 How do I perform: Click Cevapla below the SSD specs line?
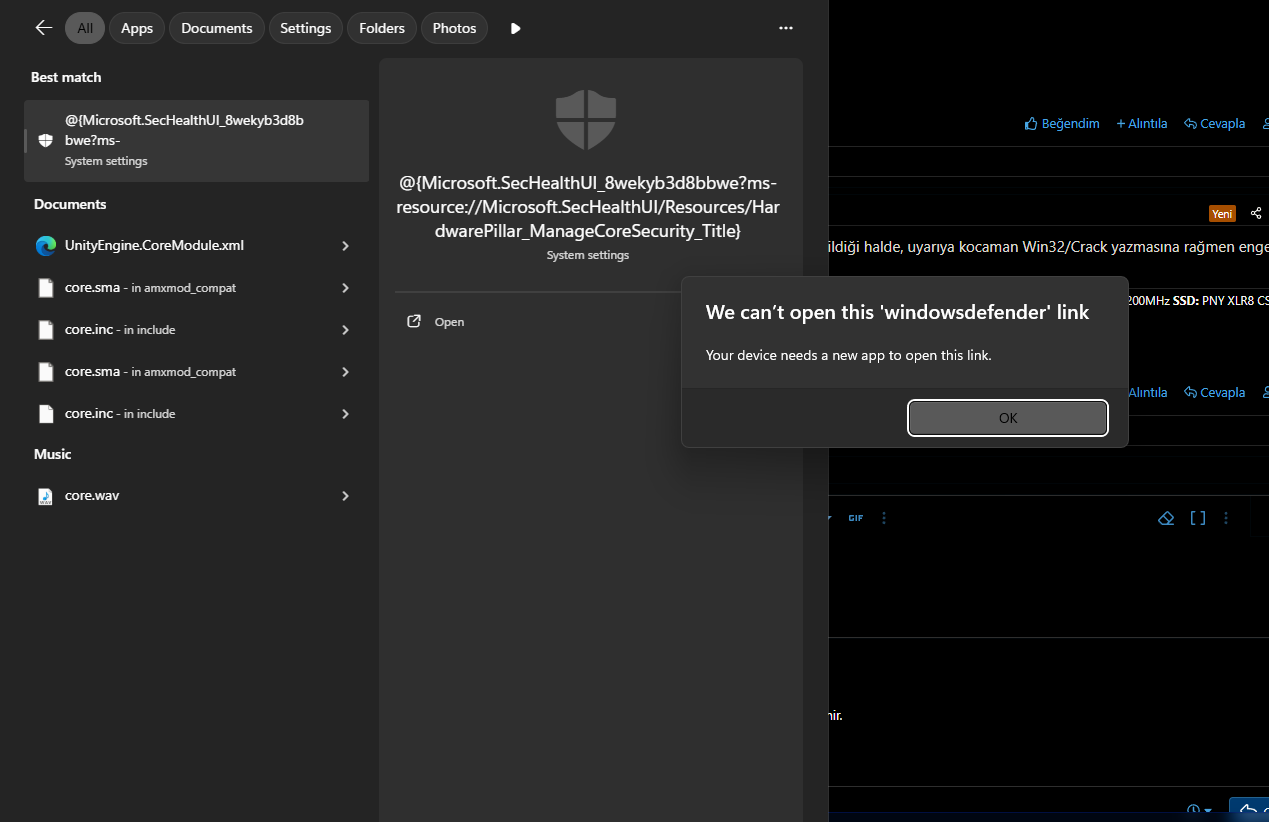(x=1214, y=392)
